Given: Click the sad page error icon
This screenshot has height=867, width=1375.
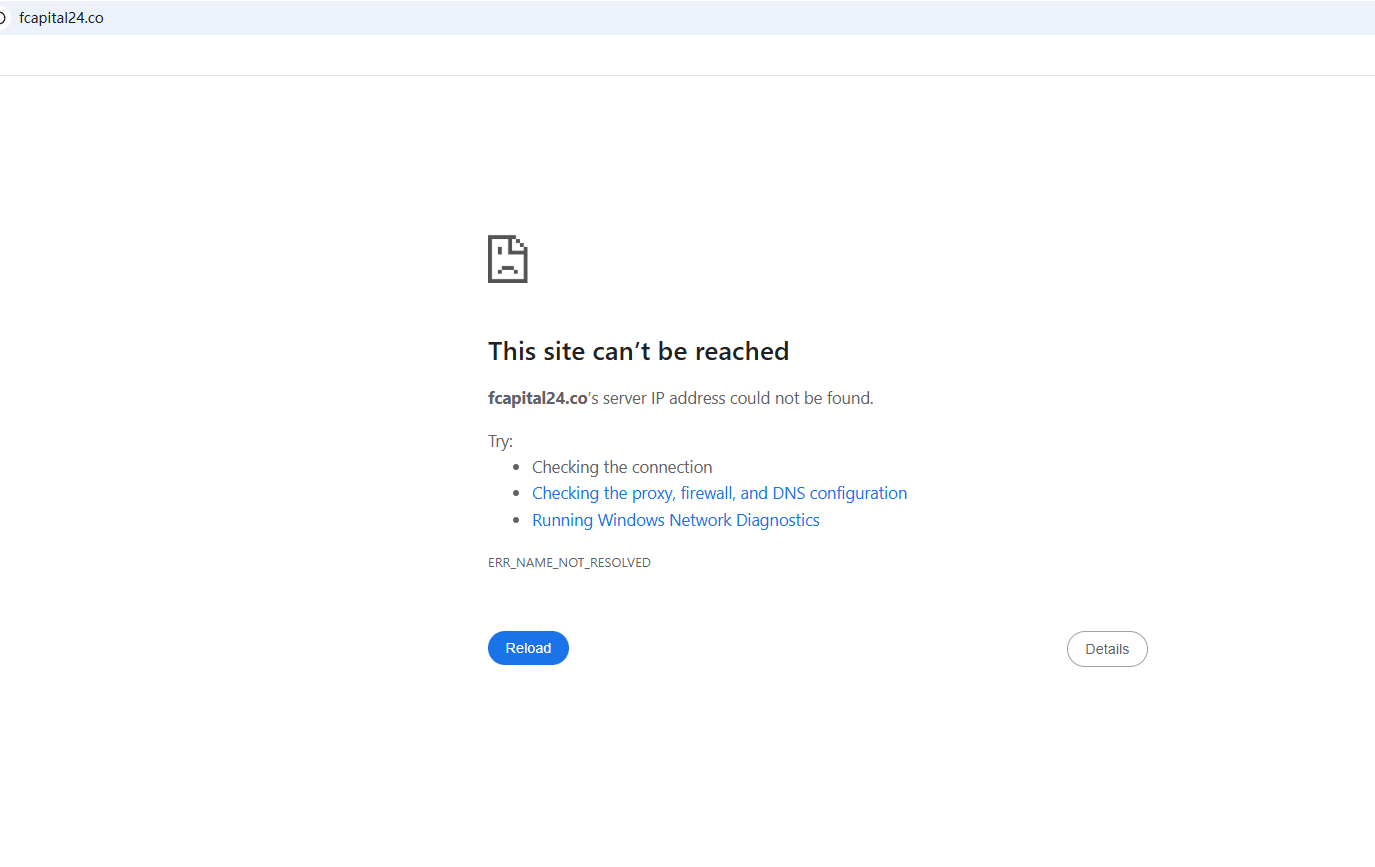Looking at the screenshot, I should coord(507,259).
